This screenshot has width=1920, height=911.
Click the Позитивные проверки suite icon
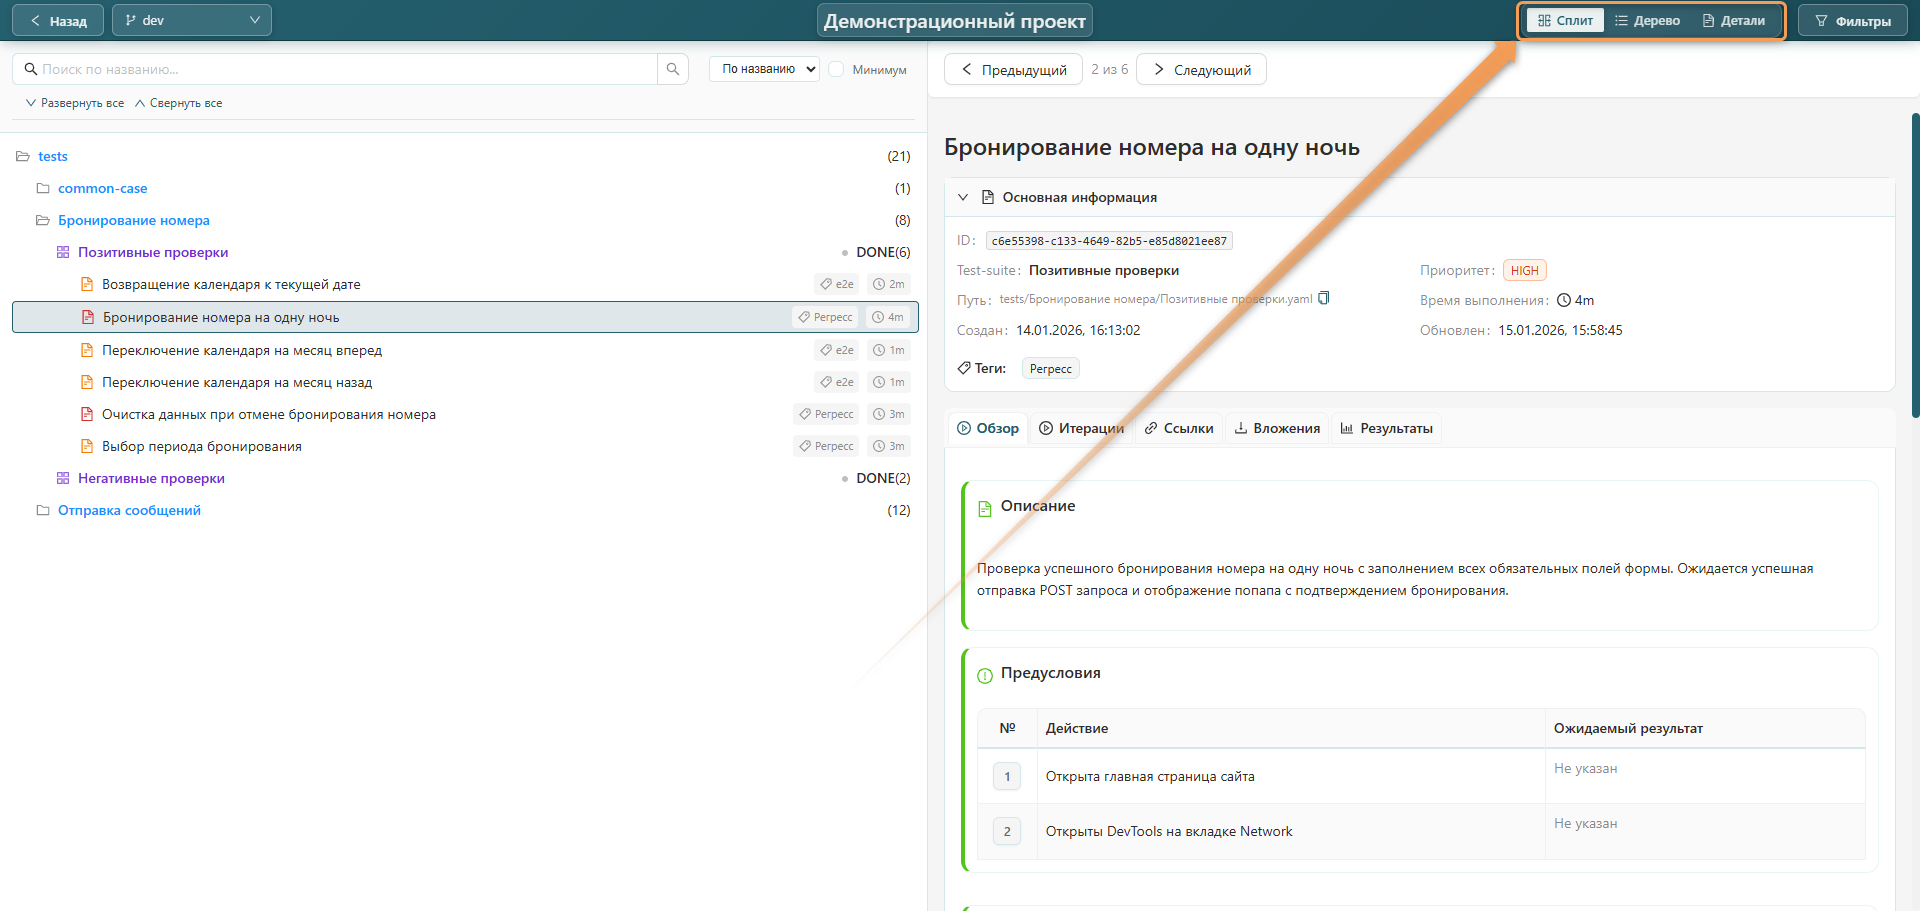[x=63, y=253]
